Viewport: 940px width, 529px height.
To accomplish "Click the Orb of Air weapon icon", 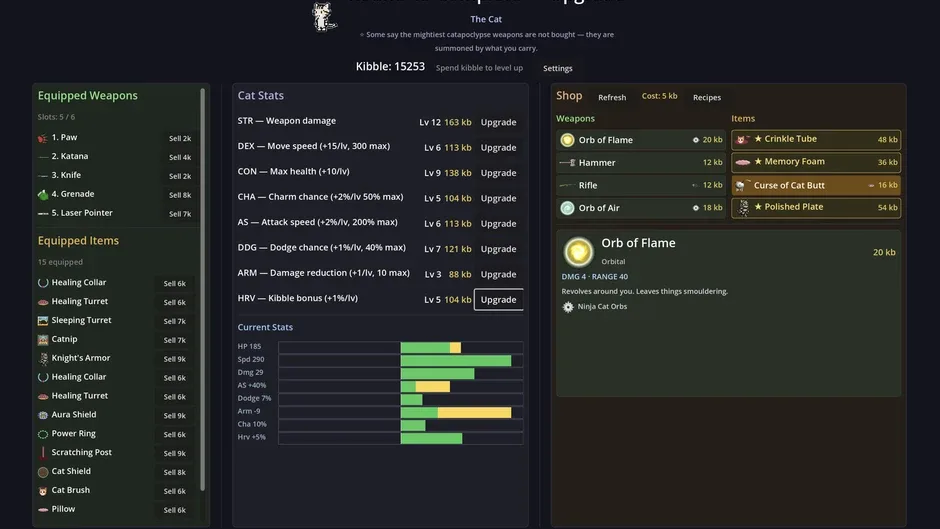I will 567,208.
